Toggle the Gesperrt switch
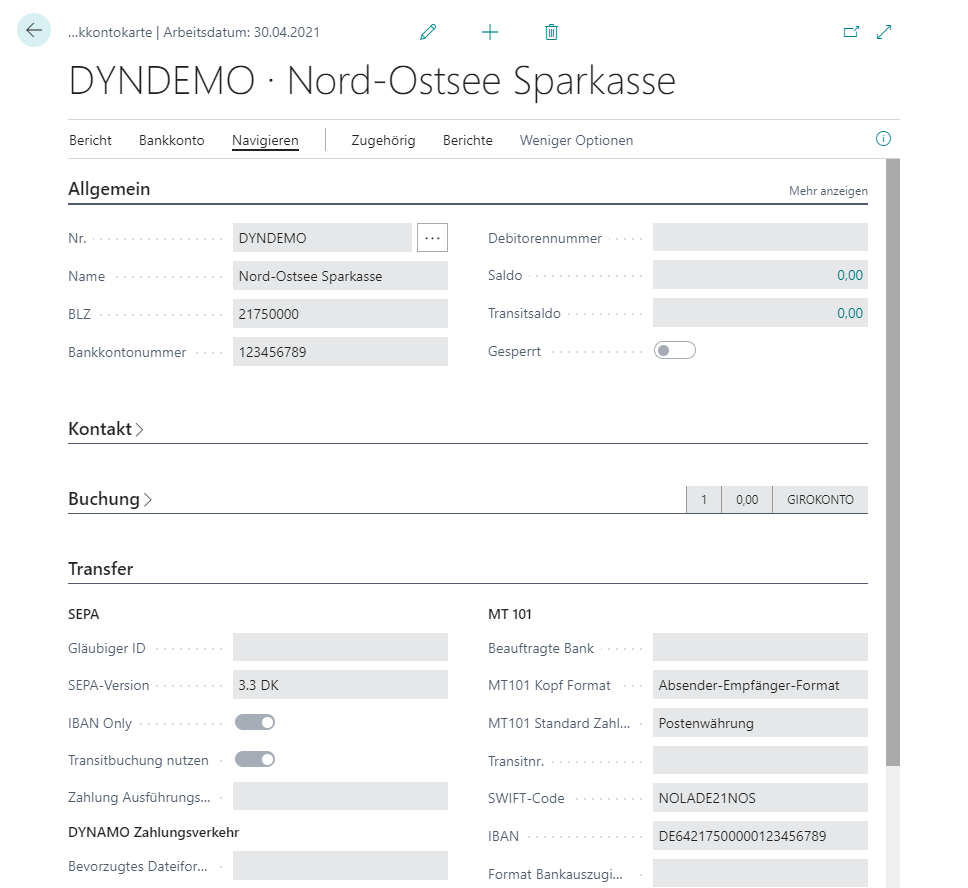This screenshot has height=888, width=968. tap(675, 351)
